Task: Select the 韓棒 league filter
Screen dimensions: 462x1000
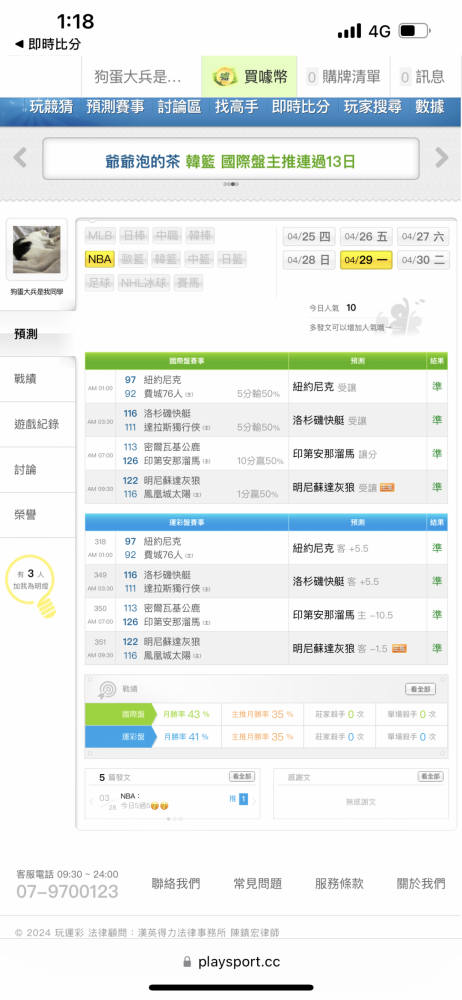Action: click(x=201, y=235)
